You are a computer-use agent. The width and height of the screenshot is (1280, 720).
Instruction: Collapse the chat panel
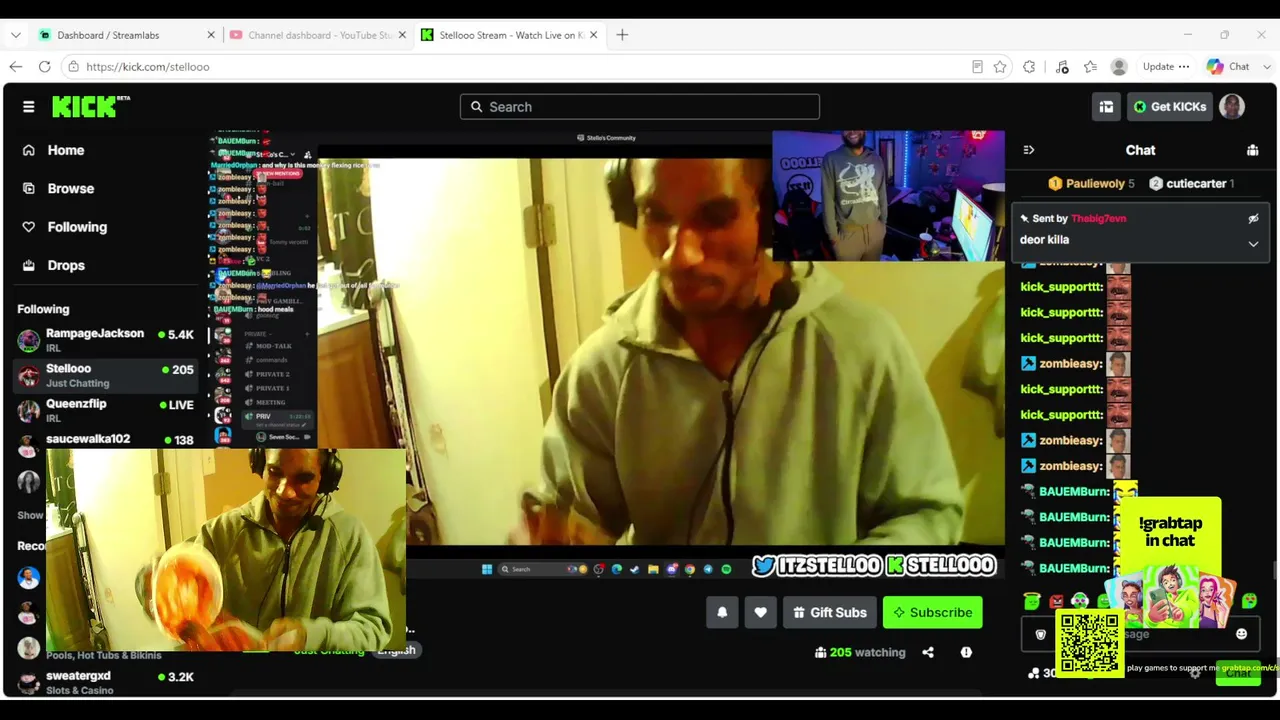pyautogui.click(x=1029, y=150)
